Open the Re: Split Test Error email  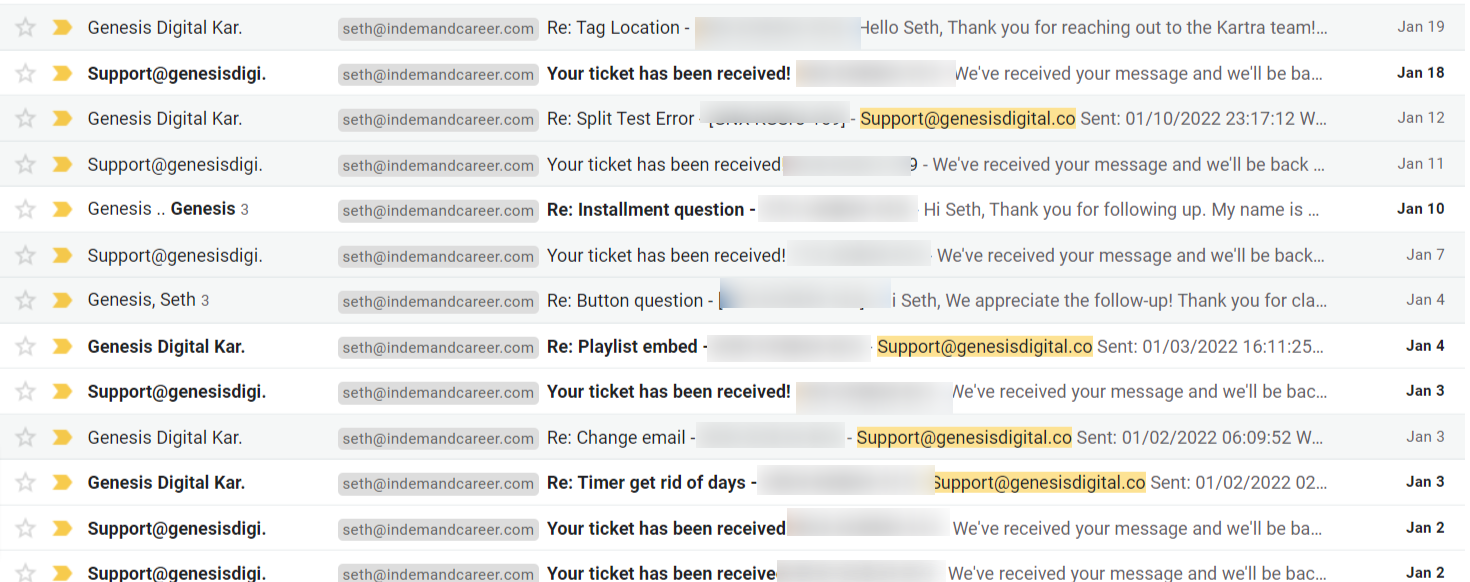pyautogui.click(x=620, y=119)
